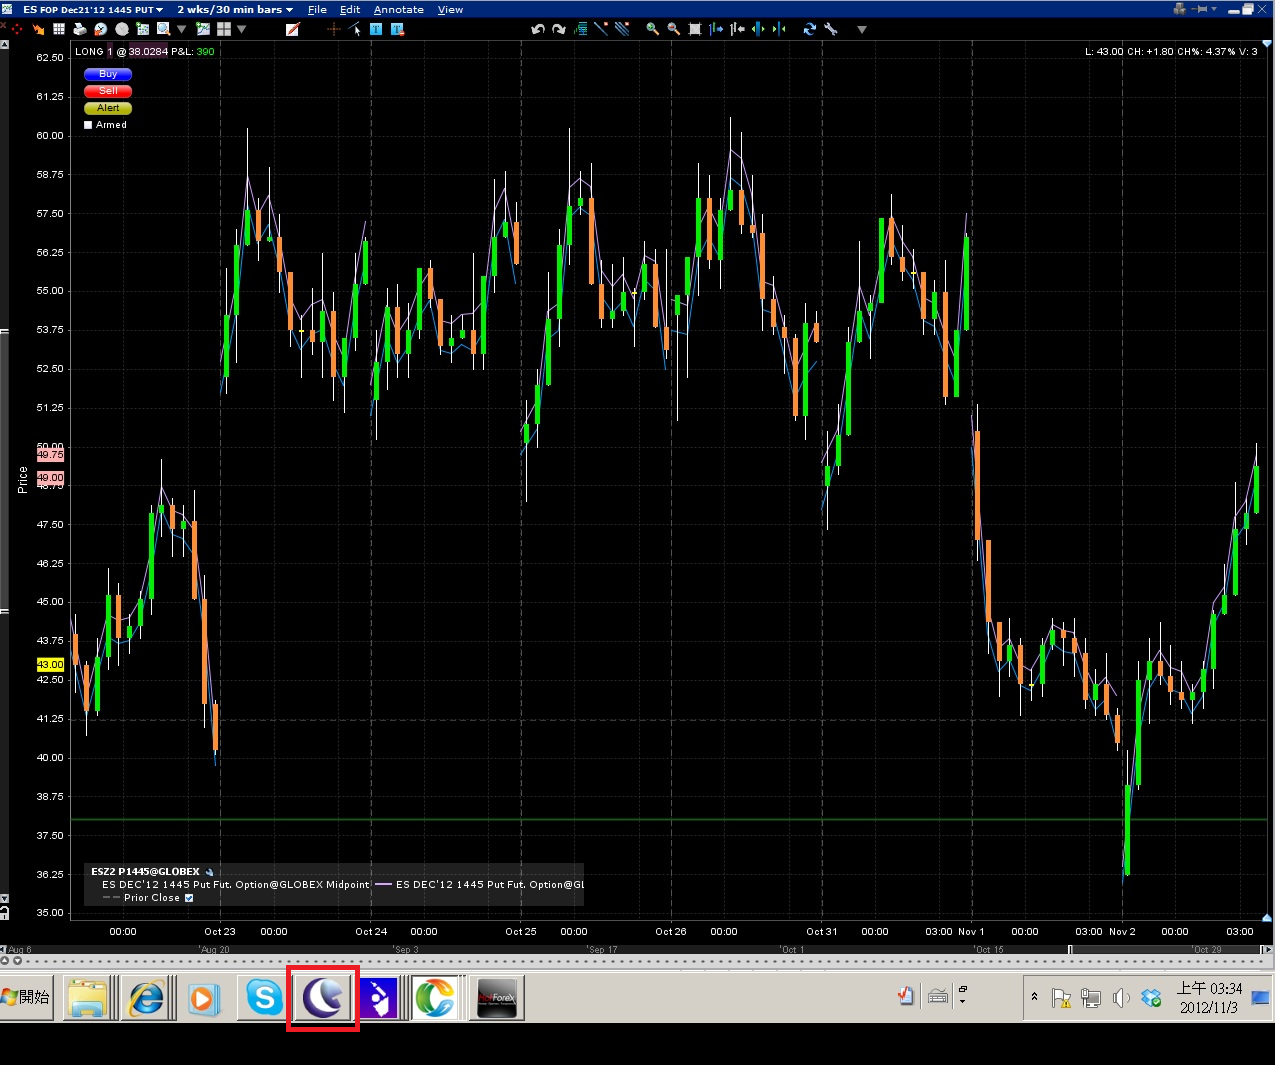Image resolution: width=1275 pixels, height=1065 pixels.
Task: Click the volume speaker tray icon
Action: point(1121,997)
